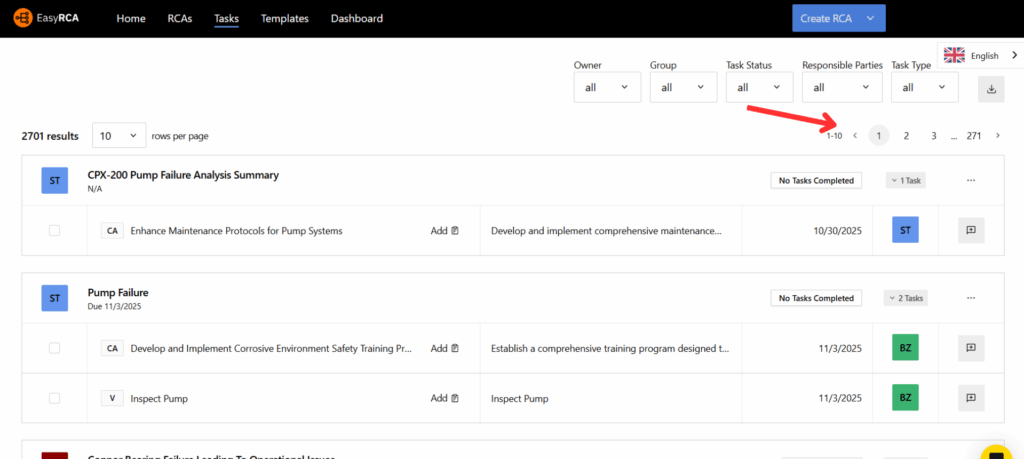The height and width of the screenshot is (459, 1024).
Task: Go to next page using right arrow
Action: 997,136
